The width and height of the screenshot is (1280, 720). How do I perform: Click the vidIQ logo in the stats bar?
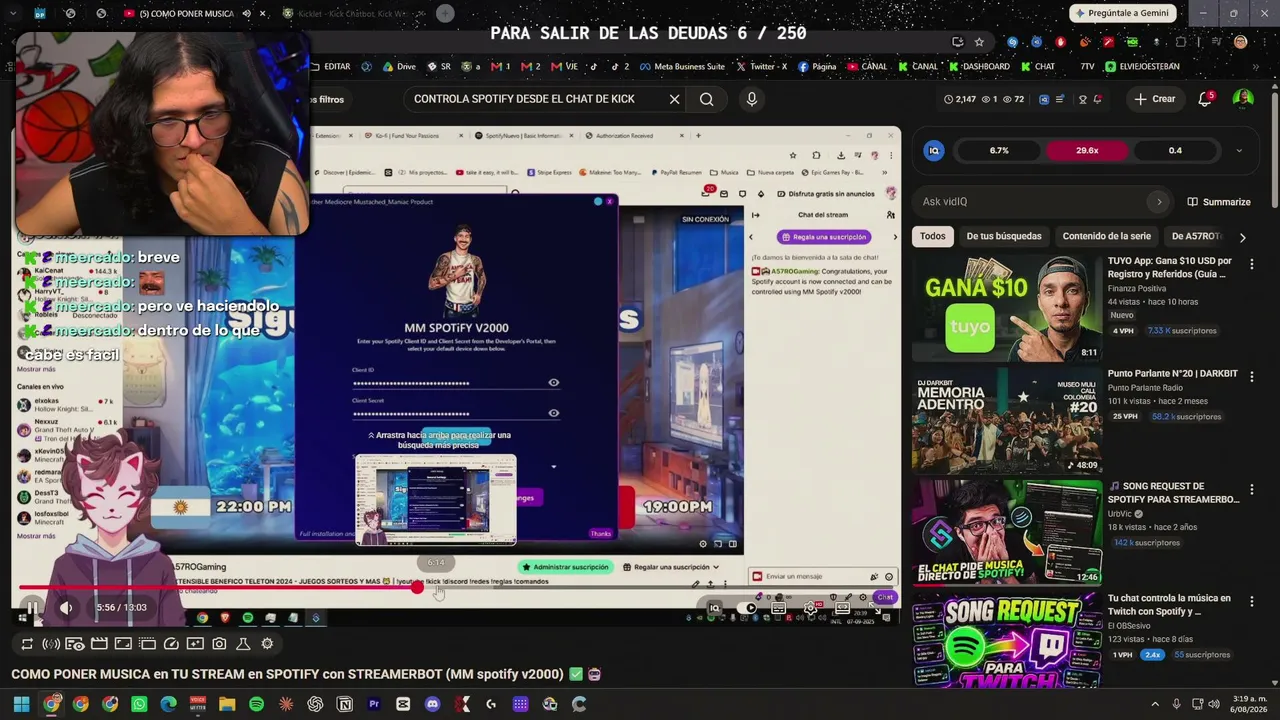click(x=935, y=151)
